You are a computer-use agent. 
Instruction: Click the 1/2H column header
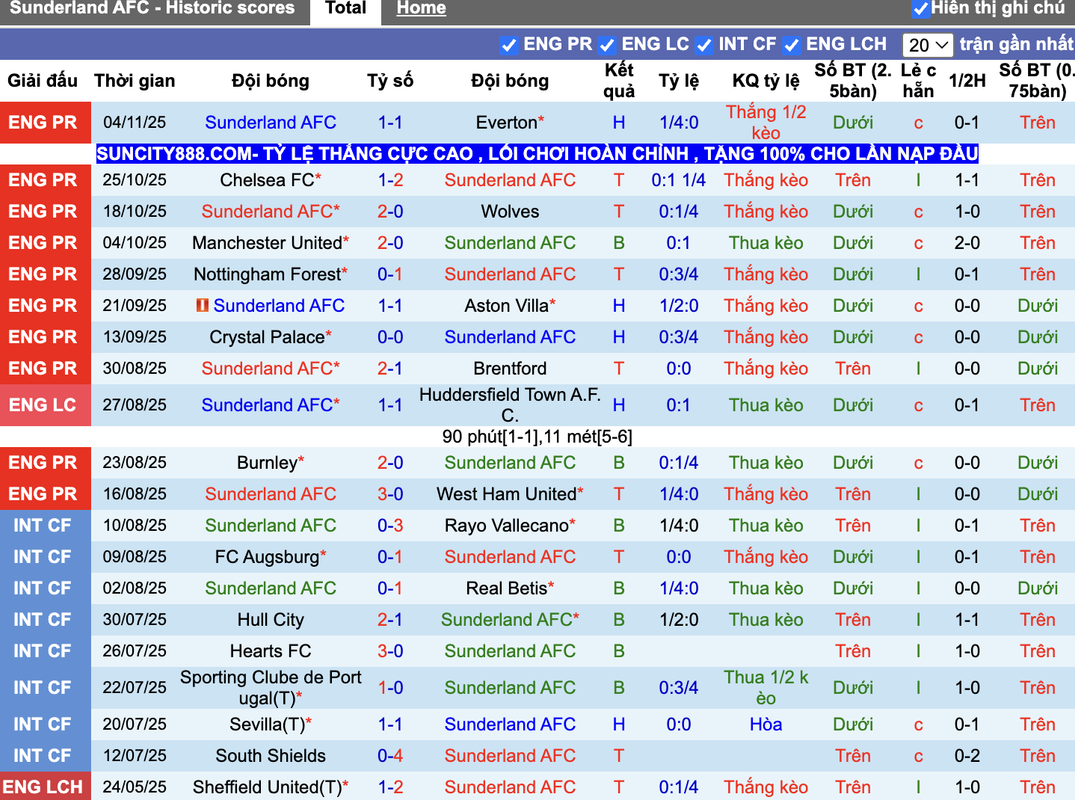[967, 81]
